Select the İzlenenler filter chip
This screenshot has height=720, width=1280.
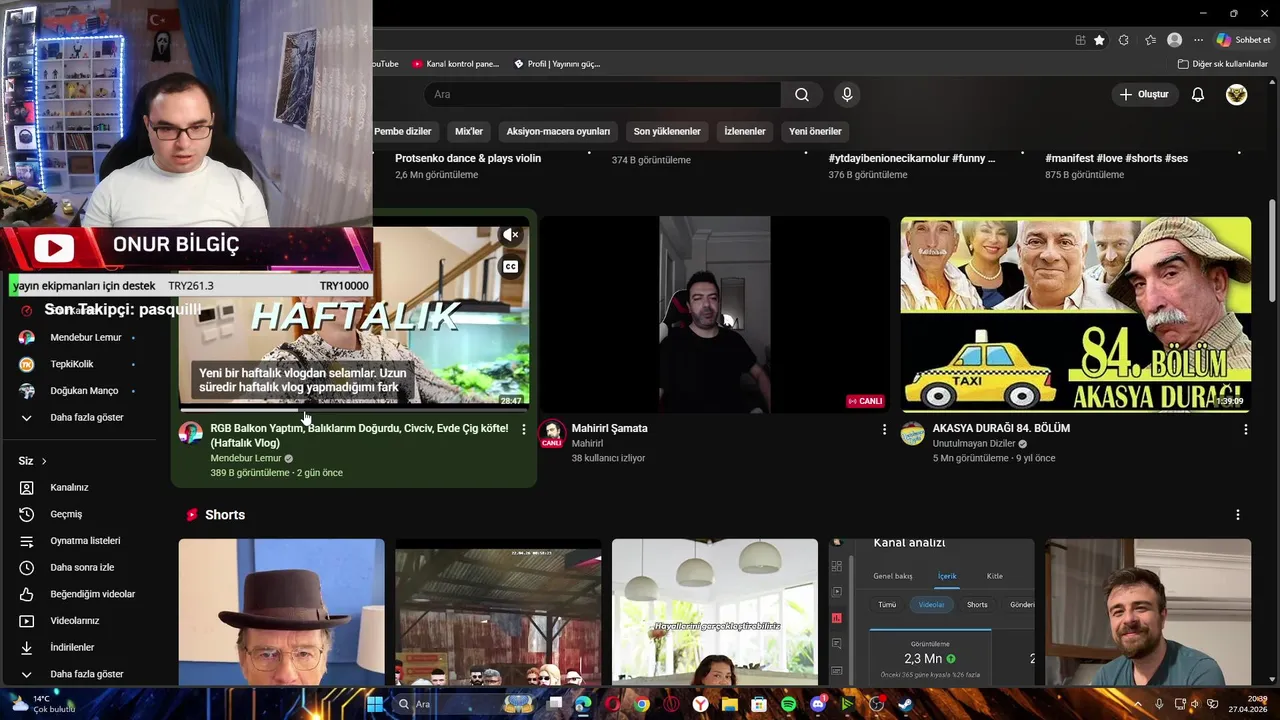pyautogui.click(x=745, y=131)
